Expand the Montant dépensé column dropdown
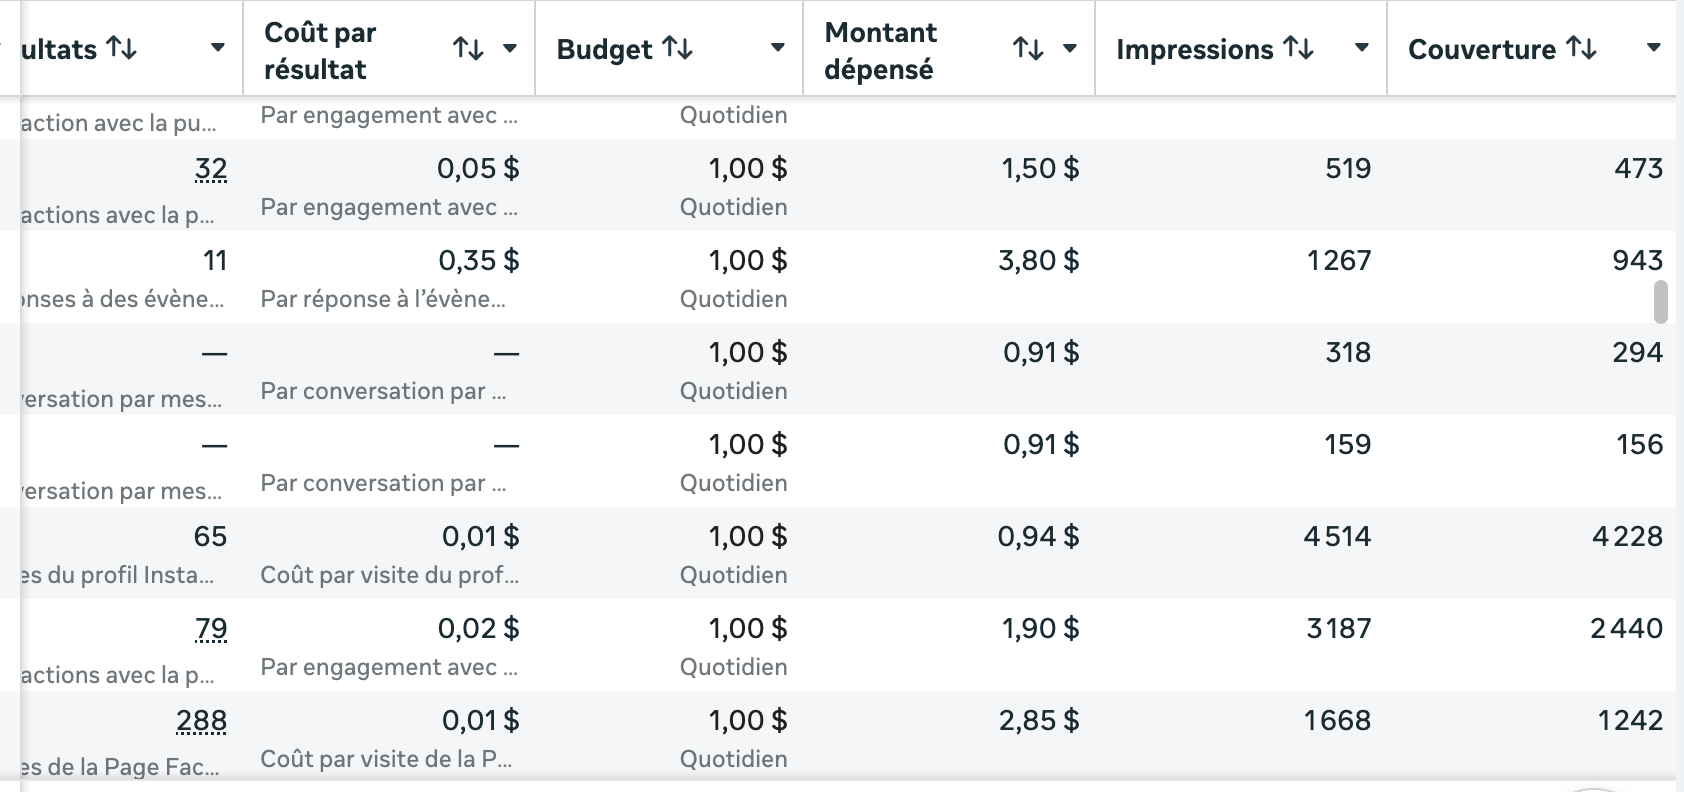The width and height of the screenshot is (1684, 792). click(1070, 48)
